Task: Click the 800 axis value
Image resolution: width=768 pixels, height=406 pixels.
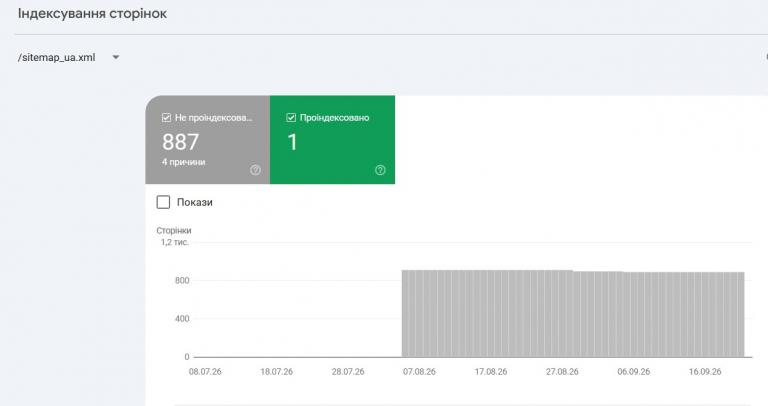Action: [182, 281]
